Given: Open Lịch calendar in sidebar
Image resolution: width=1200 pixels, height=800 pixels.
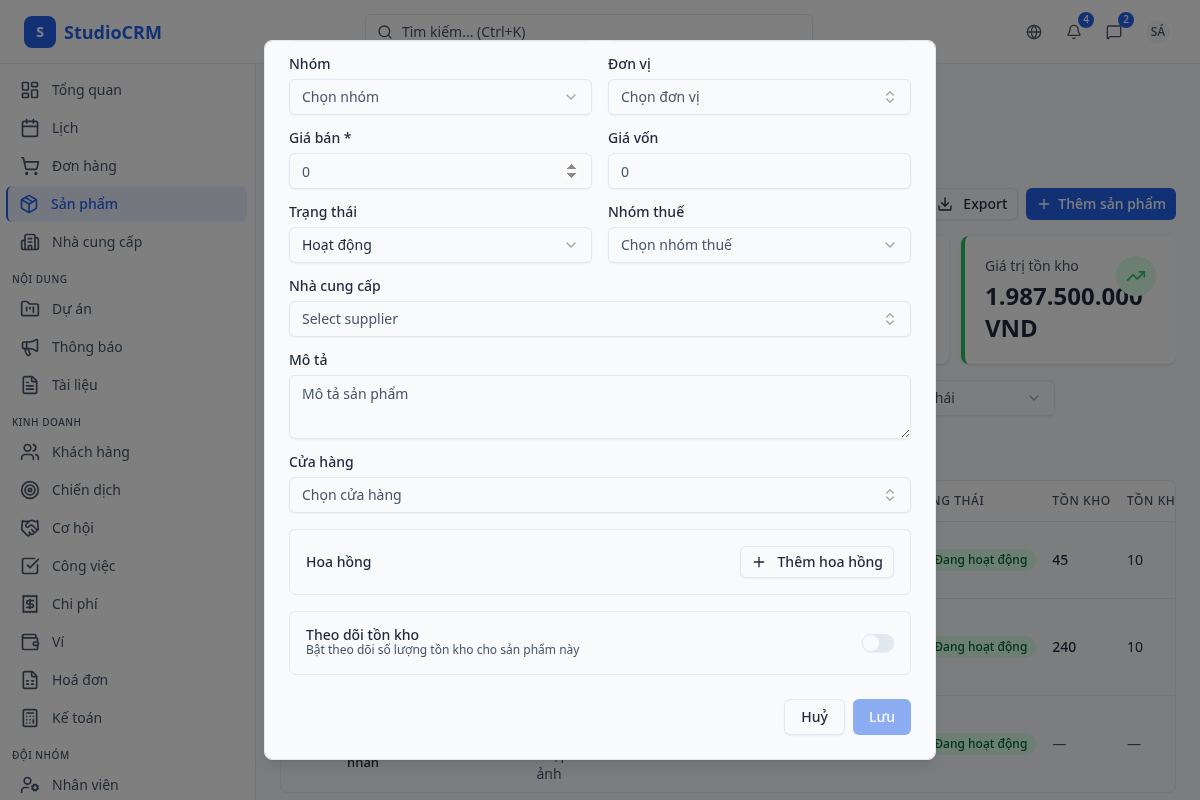Looking at the screenshot, I should (65, 128).
